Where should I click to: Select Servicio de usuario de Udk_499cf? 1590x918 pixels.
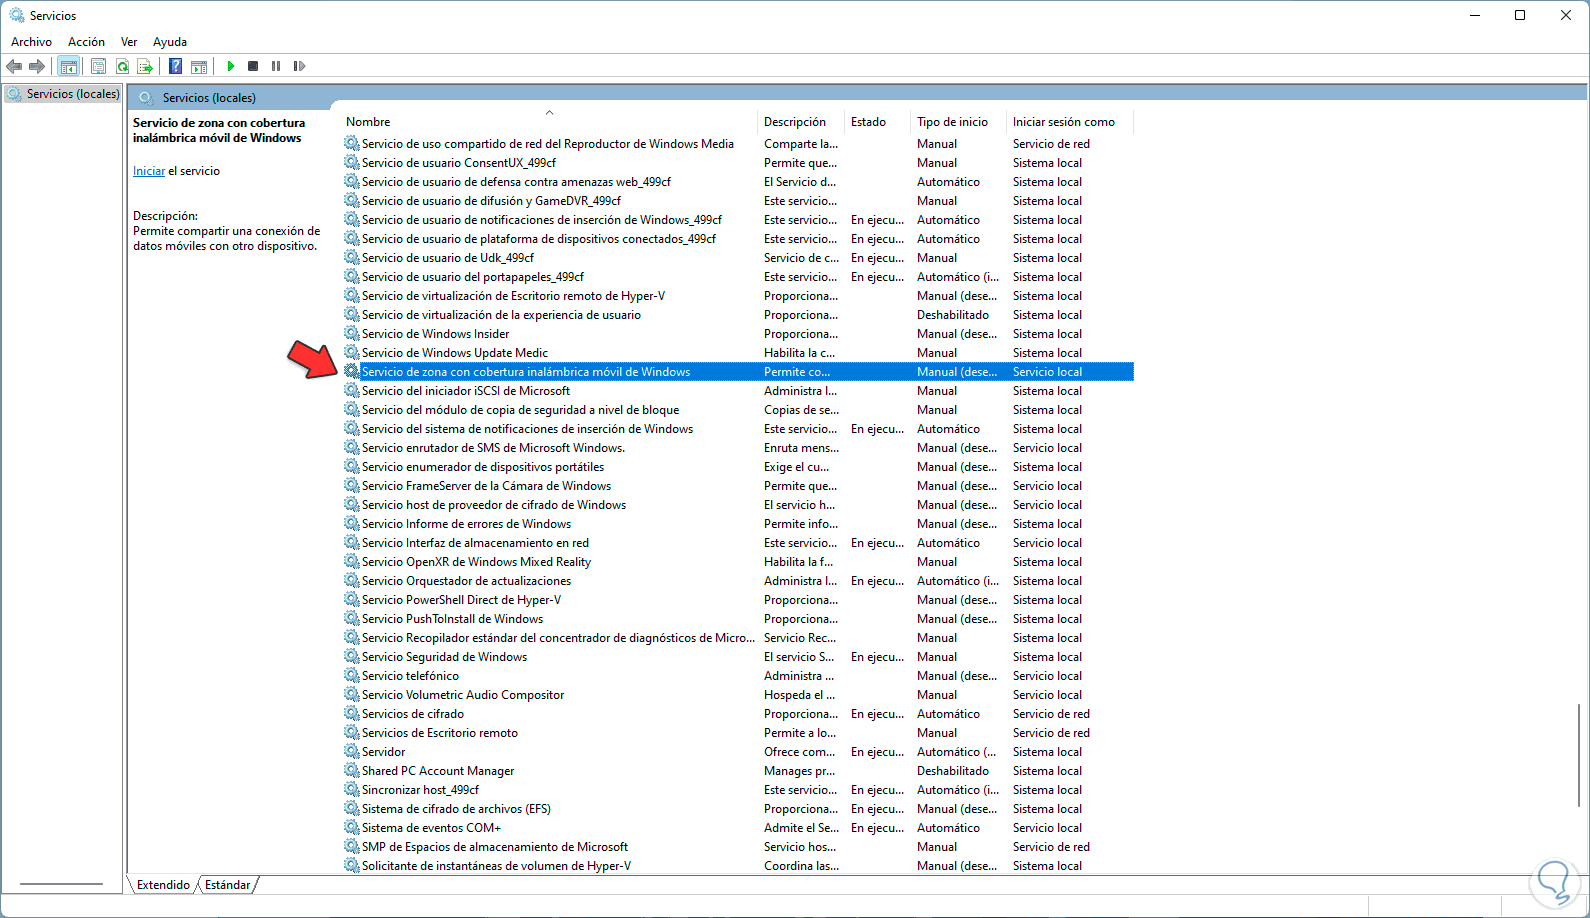click(x=738, y=258)
